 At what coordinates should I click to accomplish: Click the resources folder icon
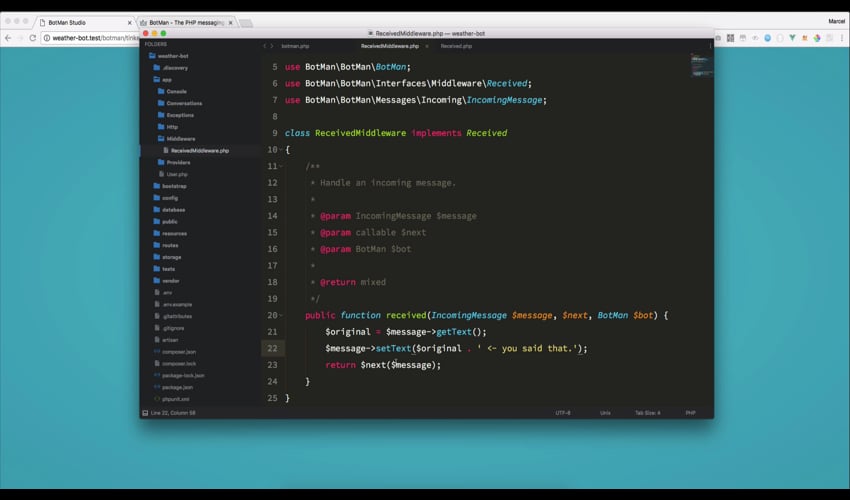pos(157,233)
